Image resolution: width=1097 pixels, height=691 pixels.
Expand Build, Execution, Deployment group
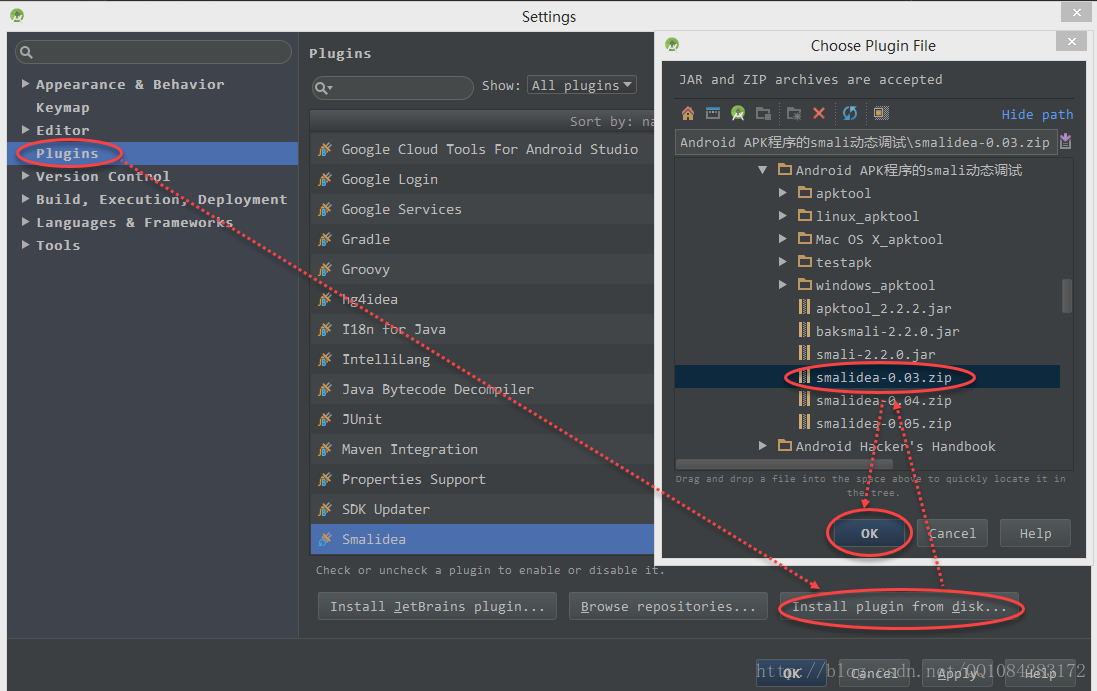pos(25,199)
